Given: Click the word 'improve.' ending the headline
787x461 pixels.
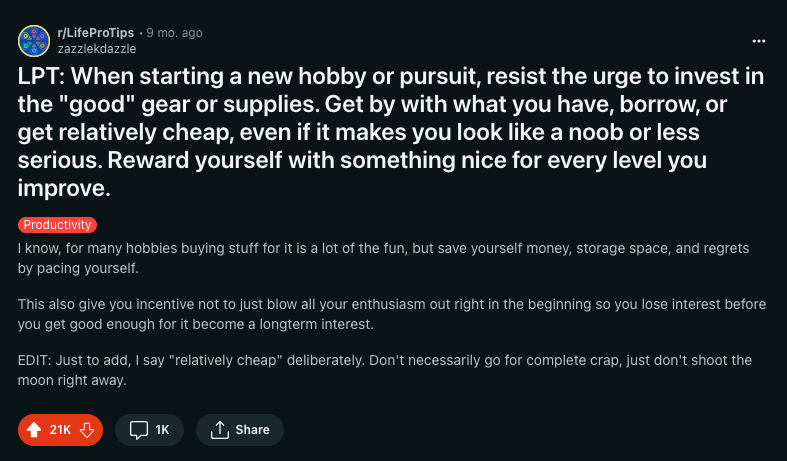Looking at the screenshot, I should [x=64, y=189].
